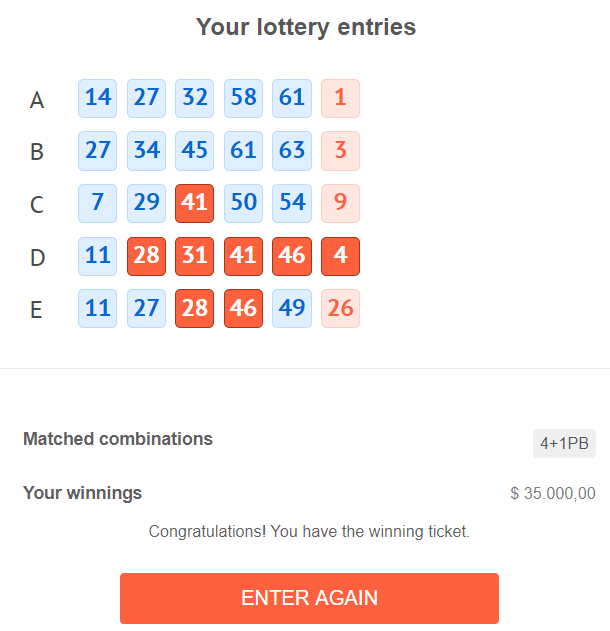Select number 45 in row B
The image size is (610, 631).
pos(194,151)
